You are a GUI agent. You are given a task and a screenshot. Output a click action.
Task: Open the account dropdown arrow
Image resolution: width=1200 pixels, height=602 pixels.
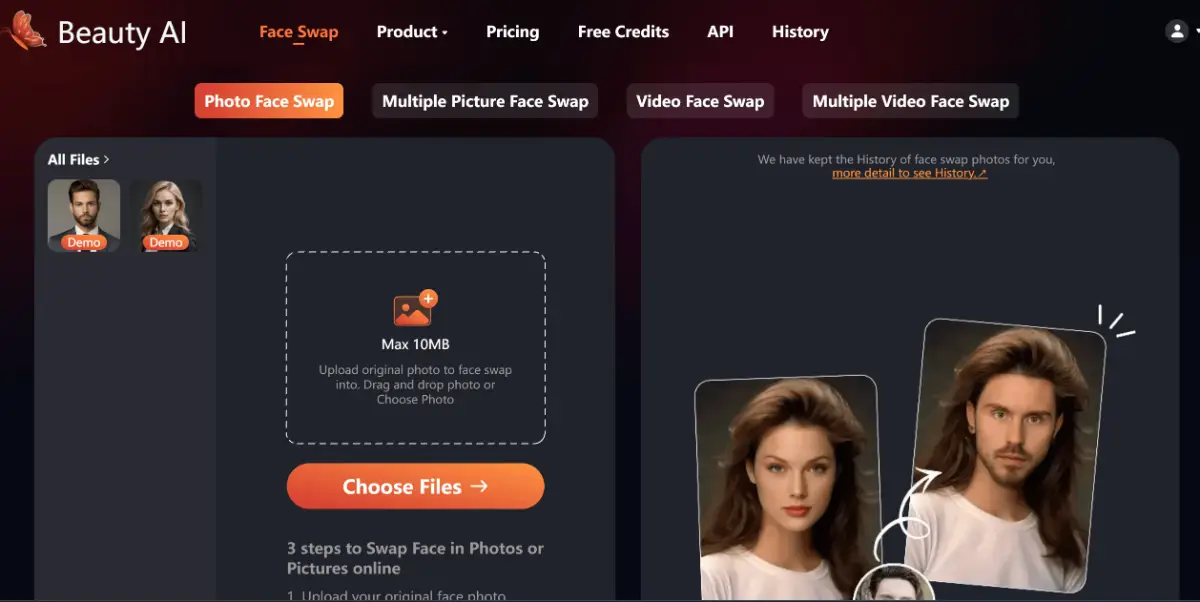[x=1196, y=32]
